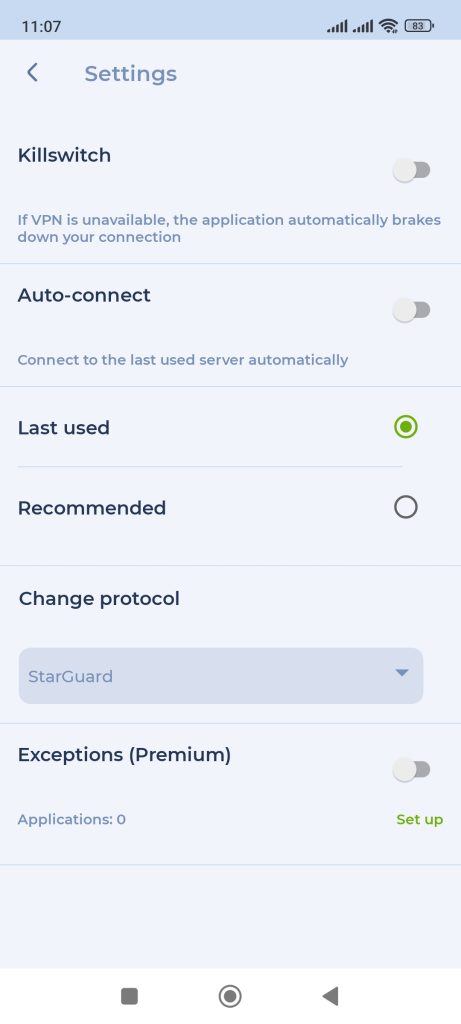Tap the Change protocol heading
The height and width of the screenshot is (1024, 461).
click(x=99, y=598)
